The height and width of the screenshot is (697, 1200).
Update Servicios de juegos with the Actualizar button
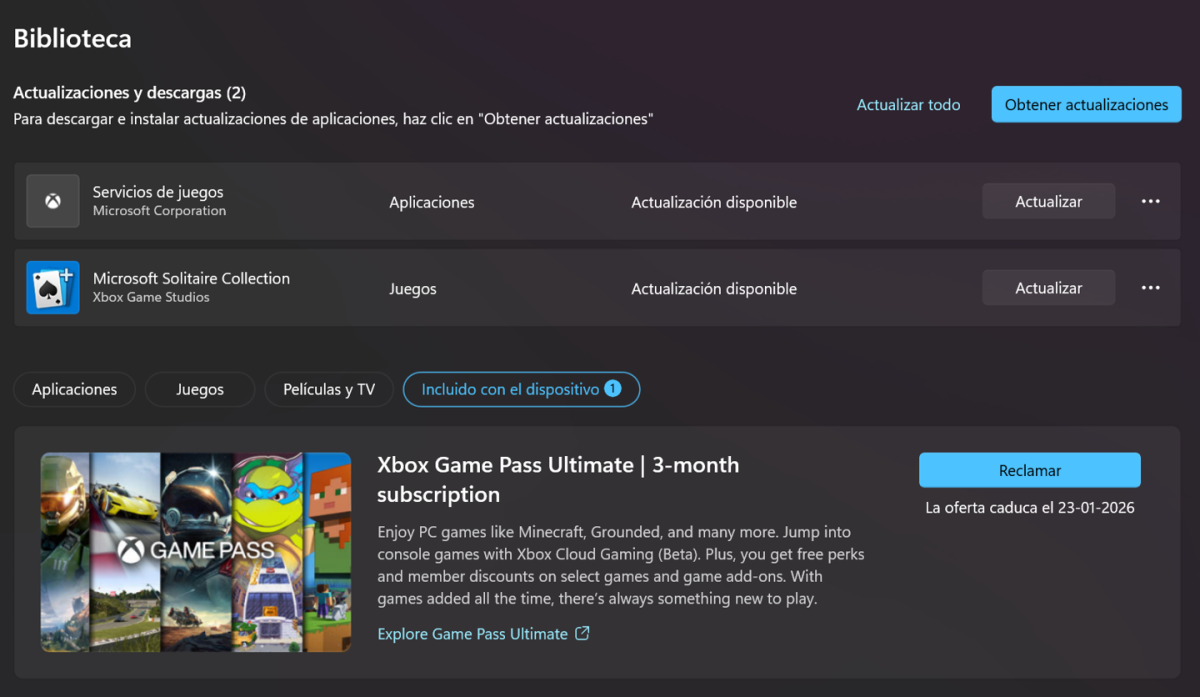[x=1048, y=201]
